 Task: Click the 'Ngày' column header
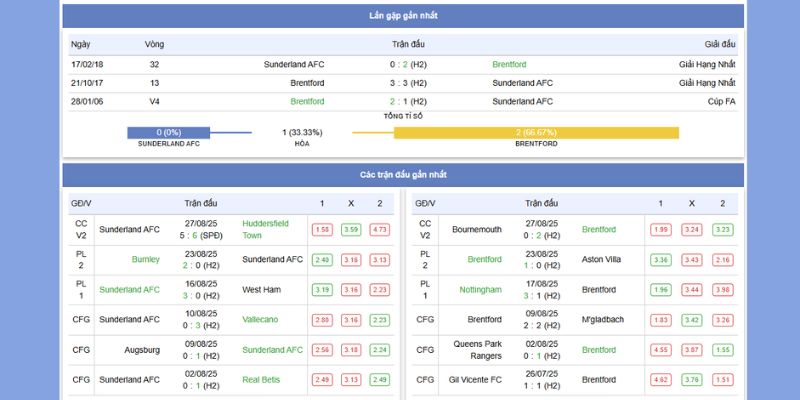[x=81, y=44]
